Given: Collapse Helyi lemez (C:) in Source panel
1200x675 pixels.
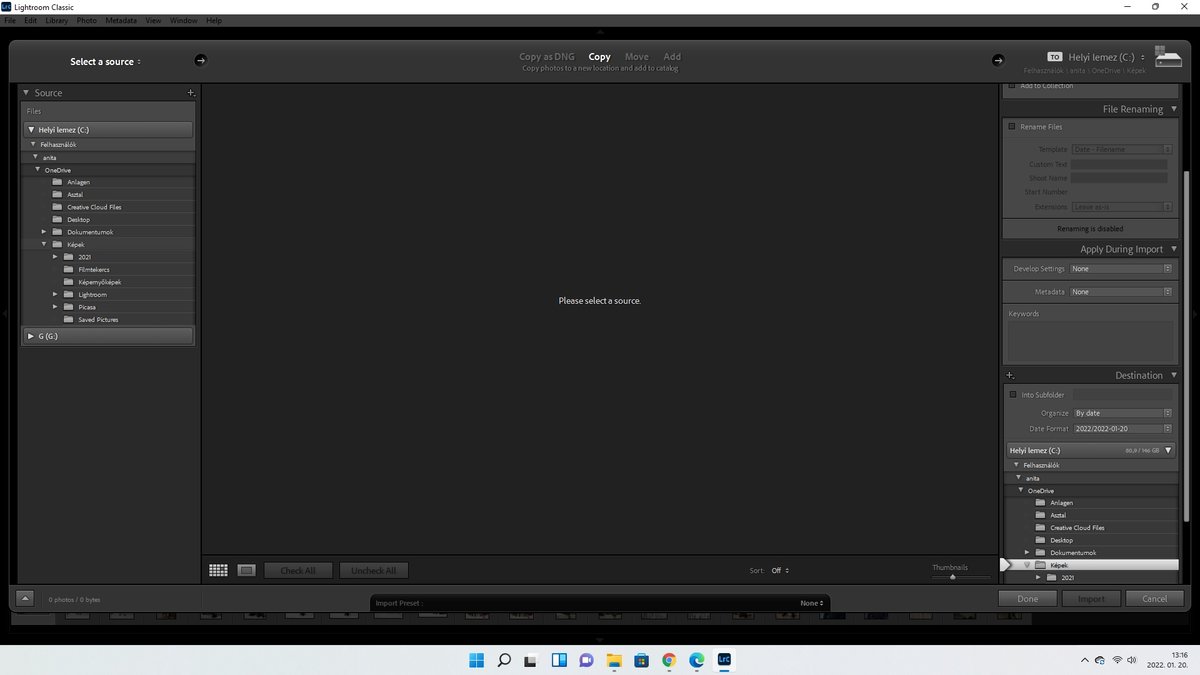Looking at the screenshot, I should click(x=31, y=130).
